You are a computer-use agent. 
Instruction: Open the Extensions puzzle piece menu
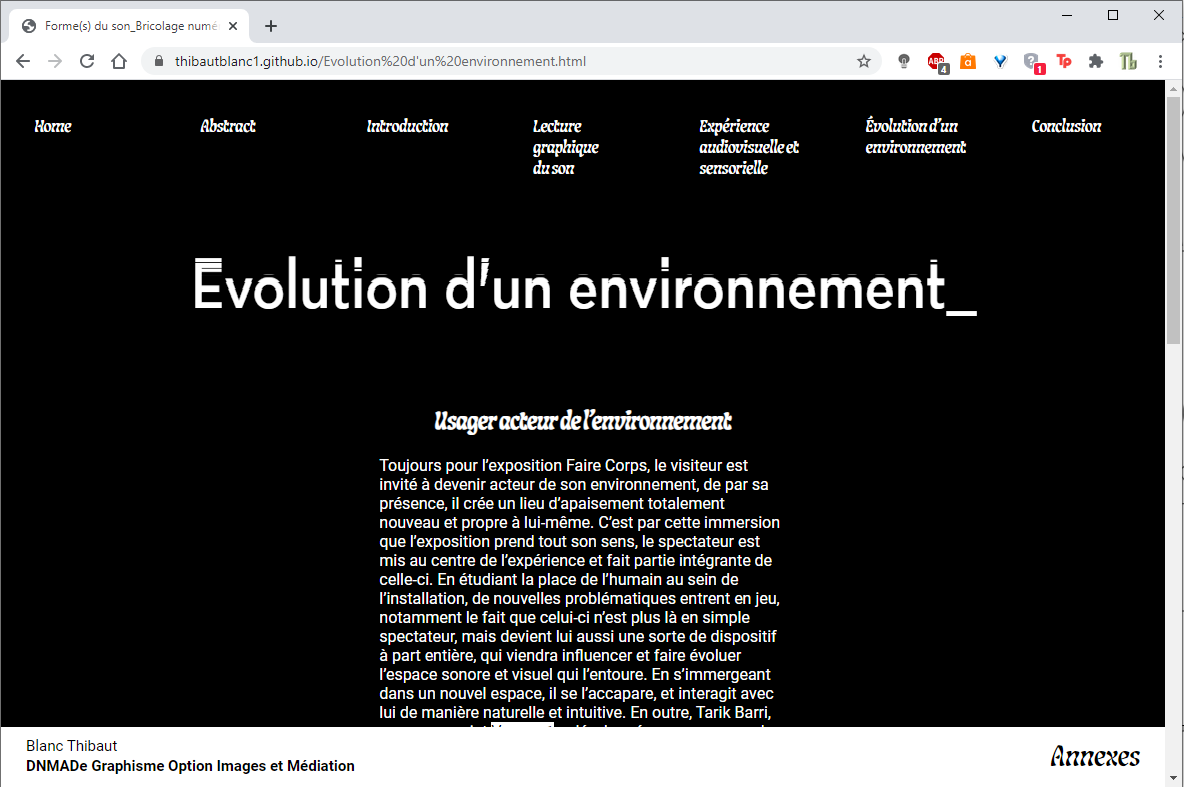1096,61
